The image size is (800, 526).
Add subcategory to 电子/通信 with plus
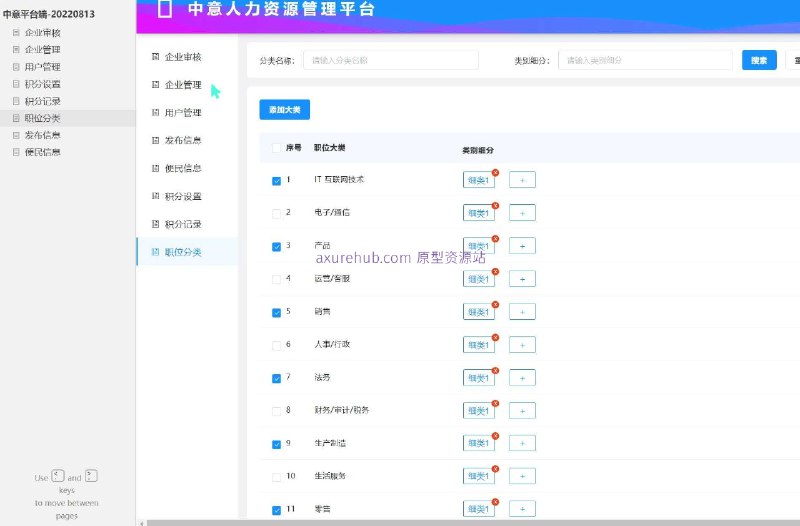522,213
